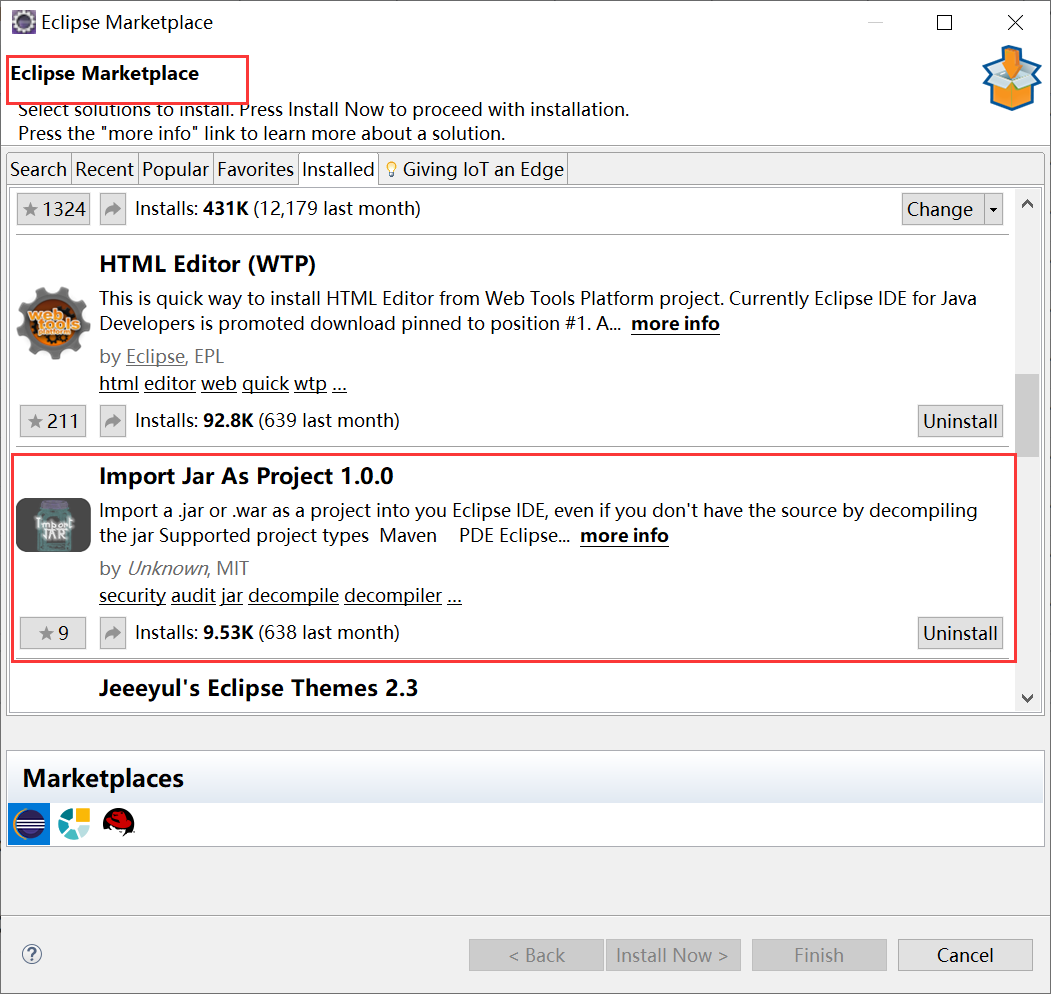Click the scrollbar down arrow
The image size is (1051, 994).
(1027, 698)
